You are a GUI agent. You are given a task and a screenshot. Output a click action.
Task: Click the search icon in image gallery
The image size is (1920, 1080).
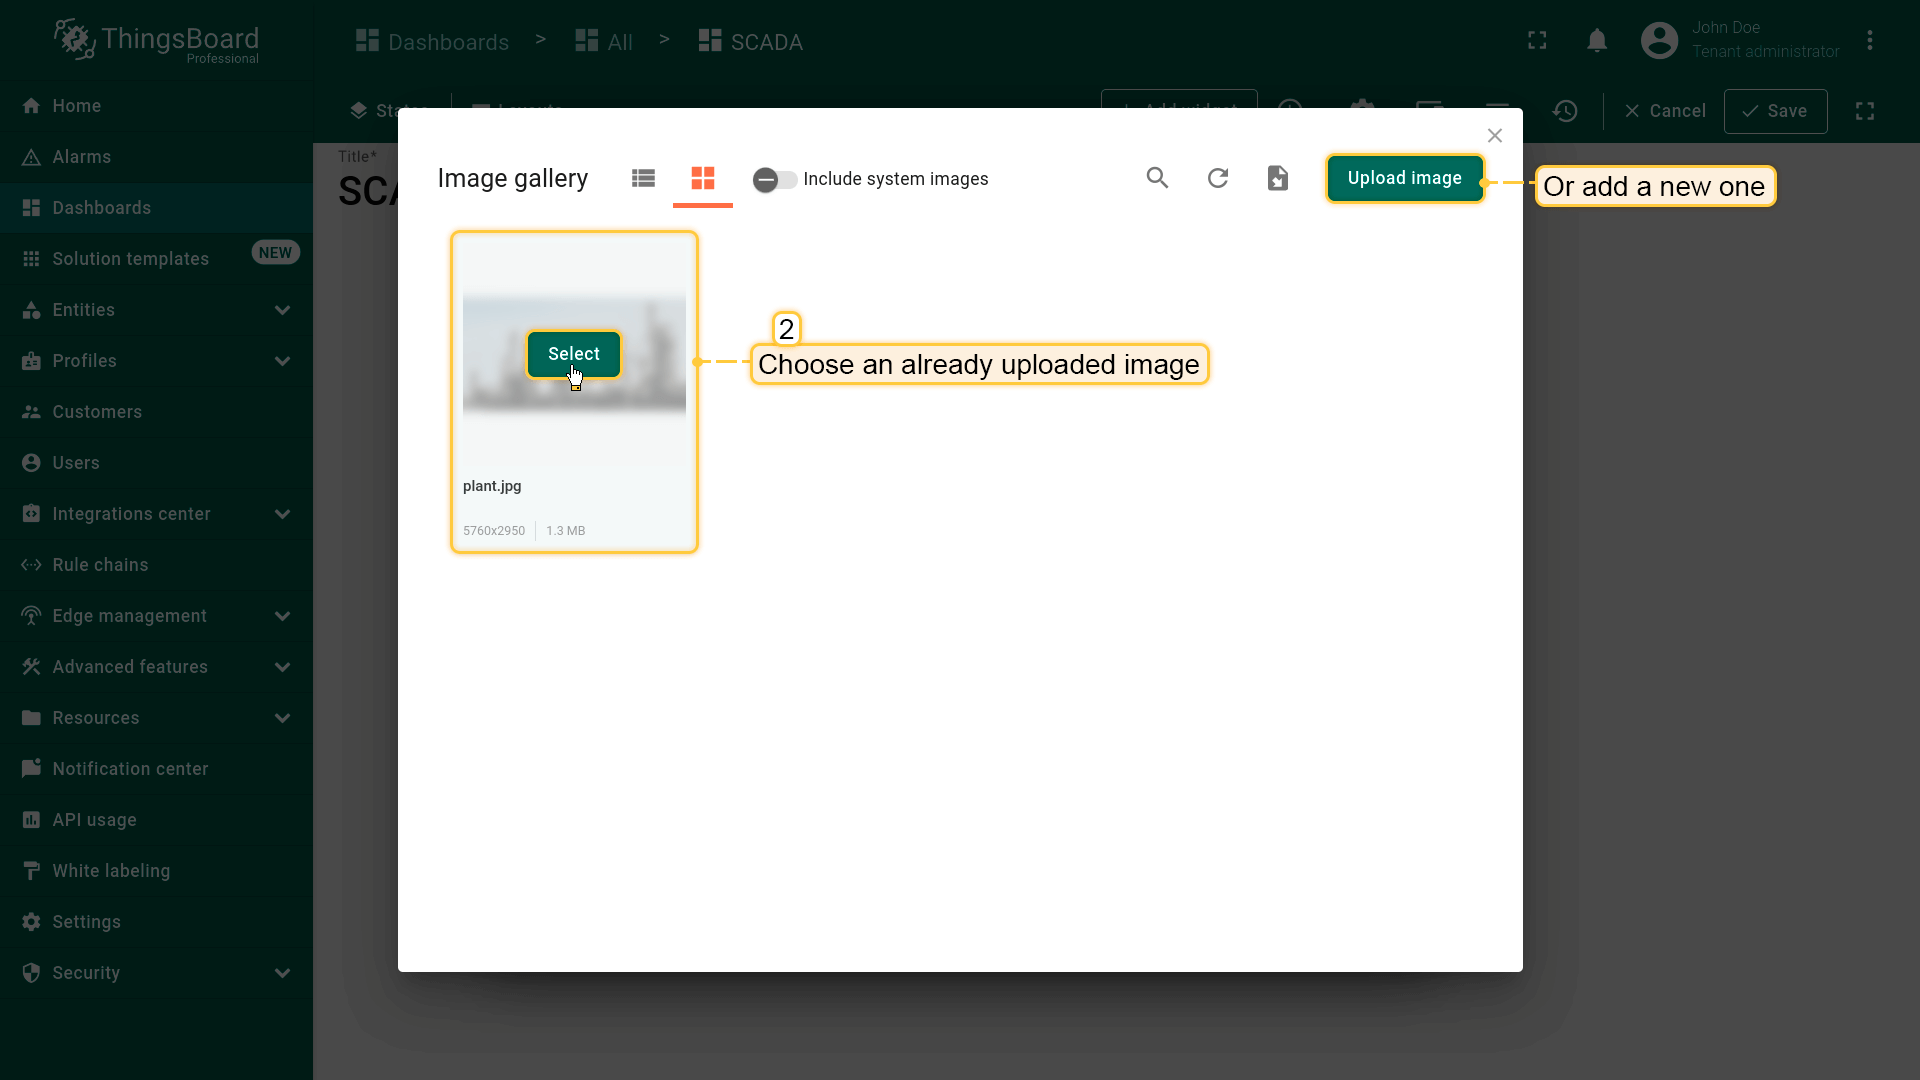pyautogui.click(x=1157, y=178)
